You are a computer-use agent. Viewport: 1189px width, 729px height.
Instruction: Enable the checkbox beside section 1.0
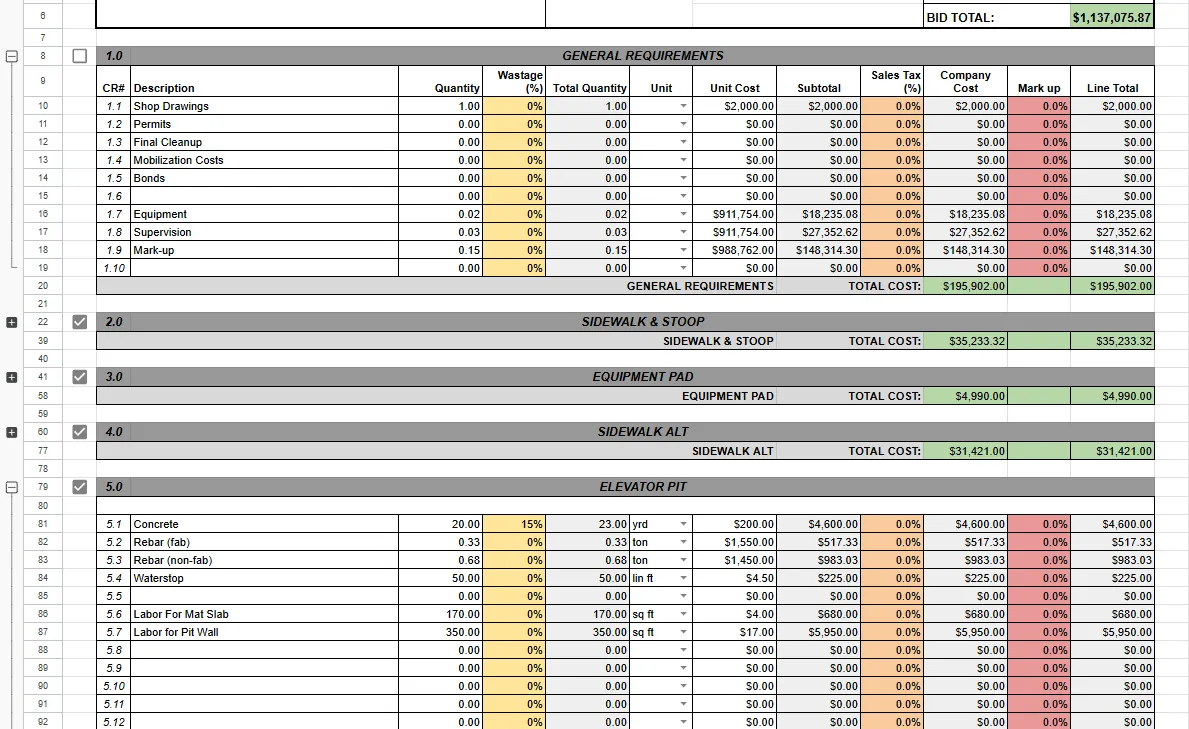click(79, 56)
